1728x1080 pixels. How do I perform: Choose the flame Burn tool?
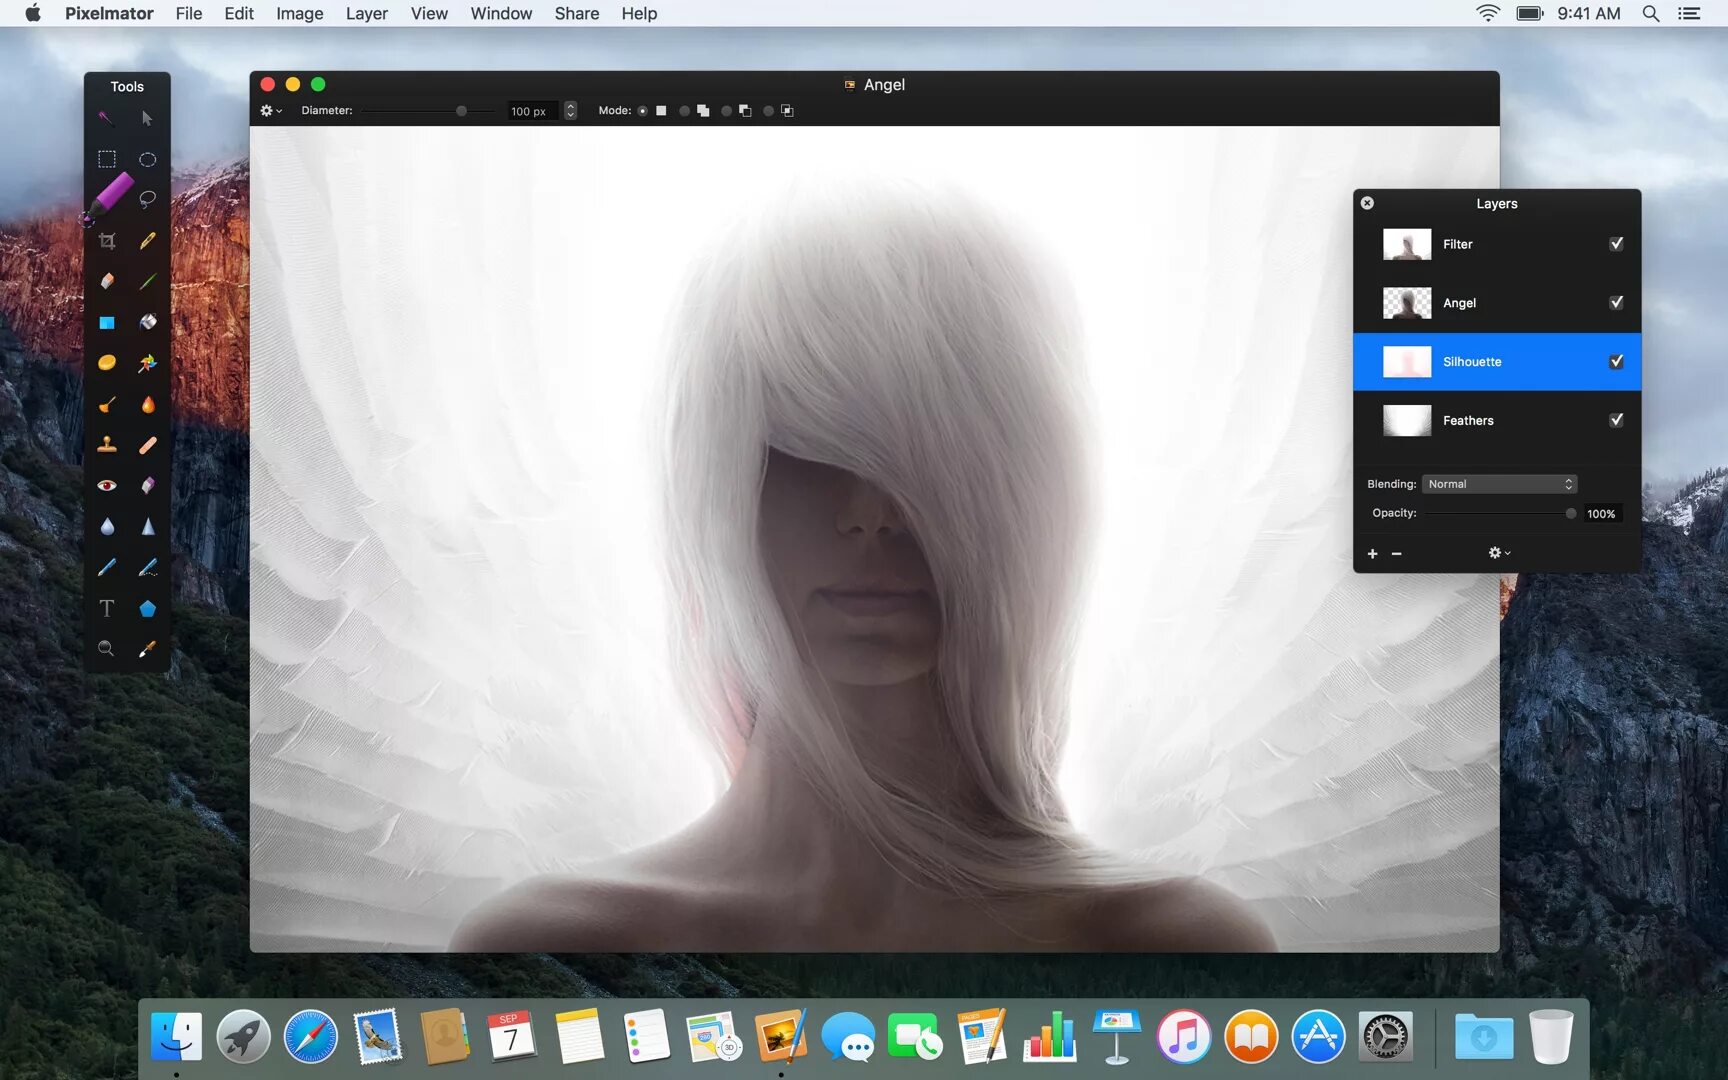pyautogui.click(x=148, y=404)
